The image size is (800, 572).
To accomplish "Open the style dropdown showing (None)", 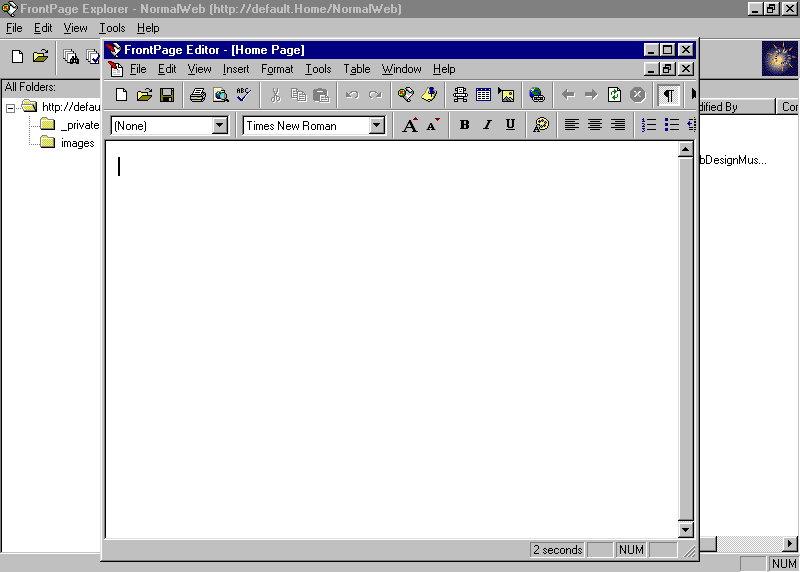I will point(220,126).
